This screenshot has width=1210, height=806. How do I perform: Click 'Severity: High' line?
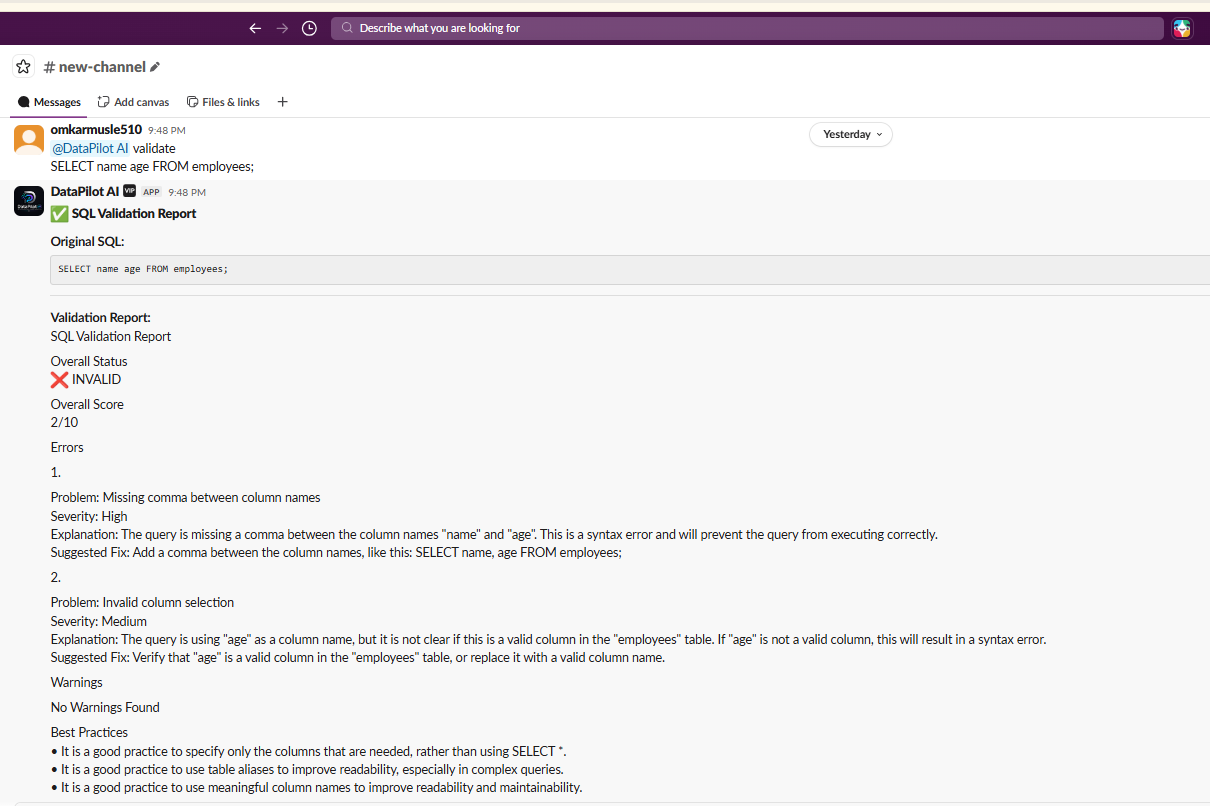(89, 516)
